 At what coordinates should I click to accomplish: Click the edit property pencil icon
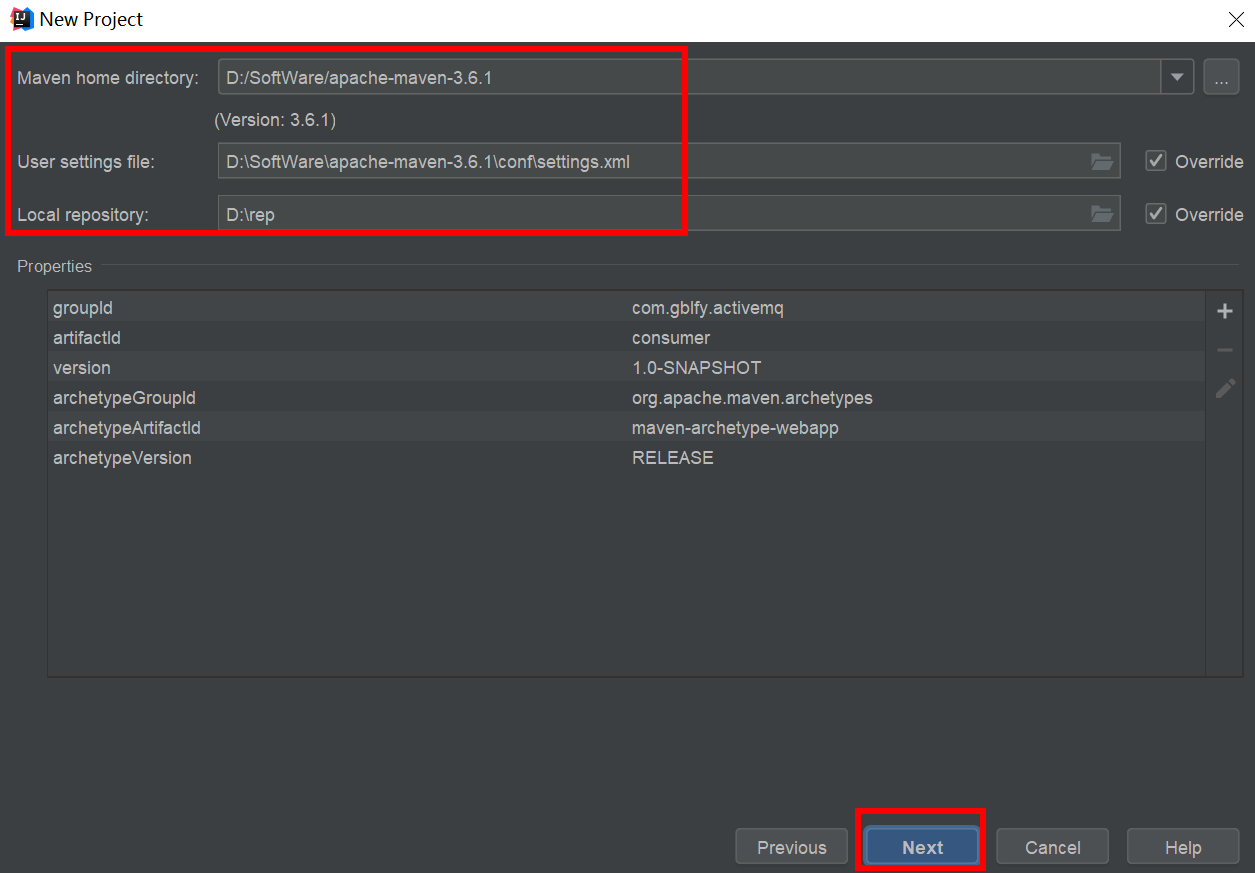[1224, 389]
